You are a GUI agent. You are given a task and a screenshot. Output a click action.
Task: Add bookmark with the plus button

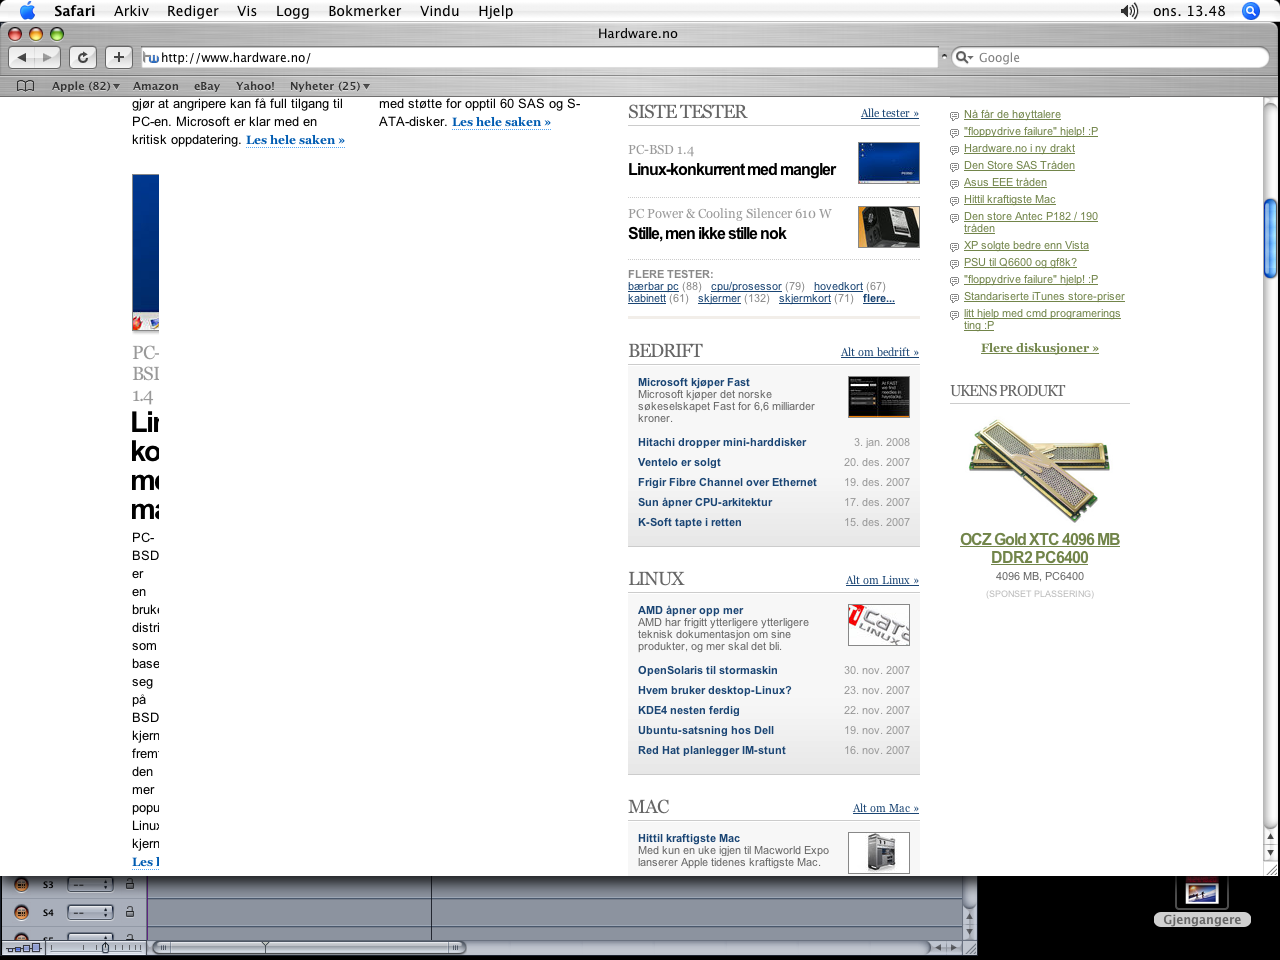coord(118,57)
